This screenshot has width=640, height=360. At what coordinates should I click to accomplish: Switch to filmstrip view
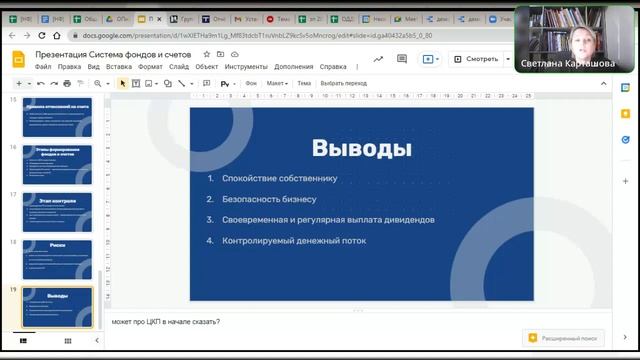click(23, 340)
